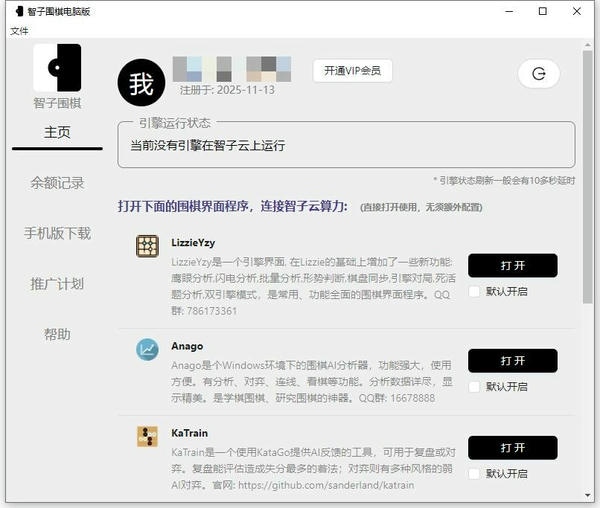Switch to the 主页 tab
This screenshot has width=600, height=508.
pyautogui.click(x=57, y=132)
